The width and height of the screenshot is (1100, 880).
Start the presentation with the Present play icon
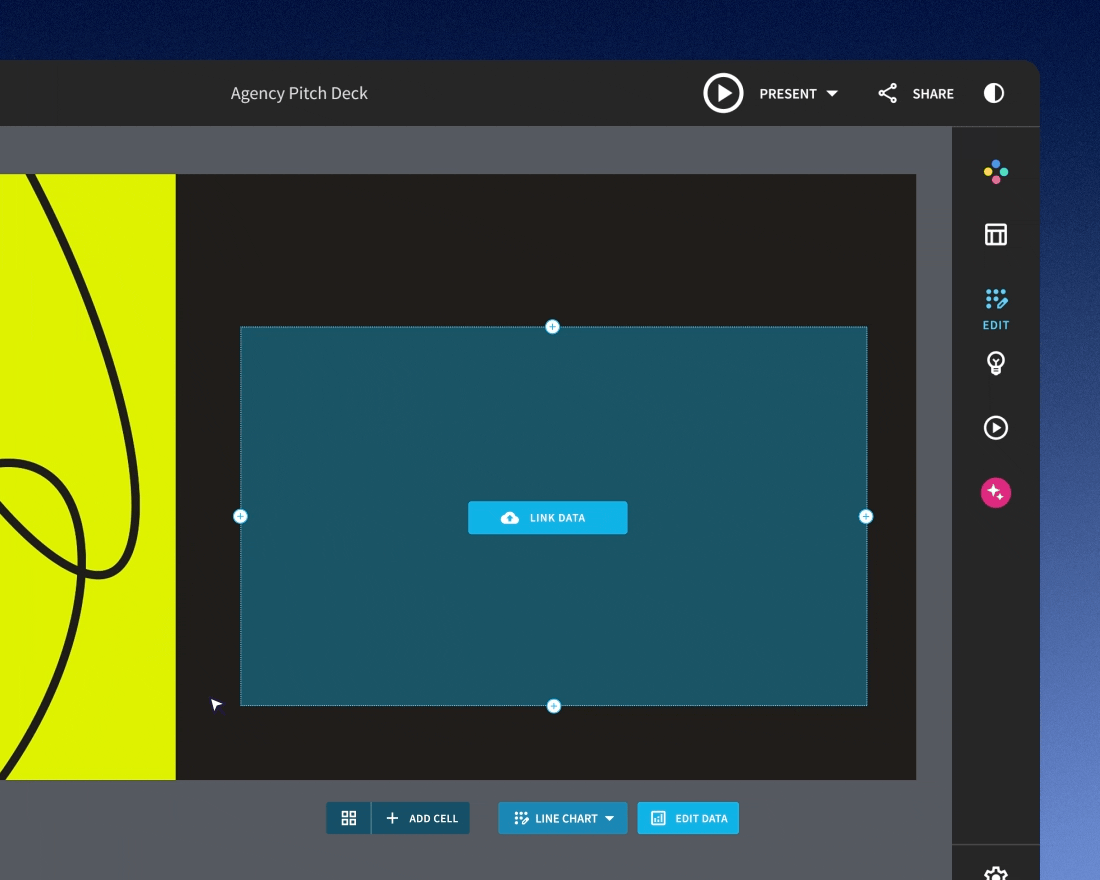(x=723, y=93)
